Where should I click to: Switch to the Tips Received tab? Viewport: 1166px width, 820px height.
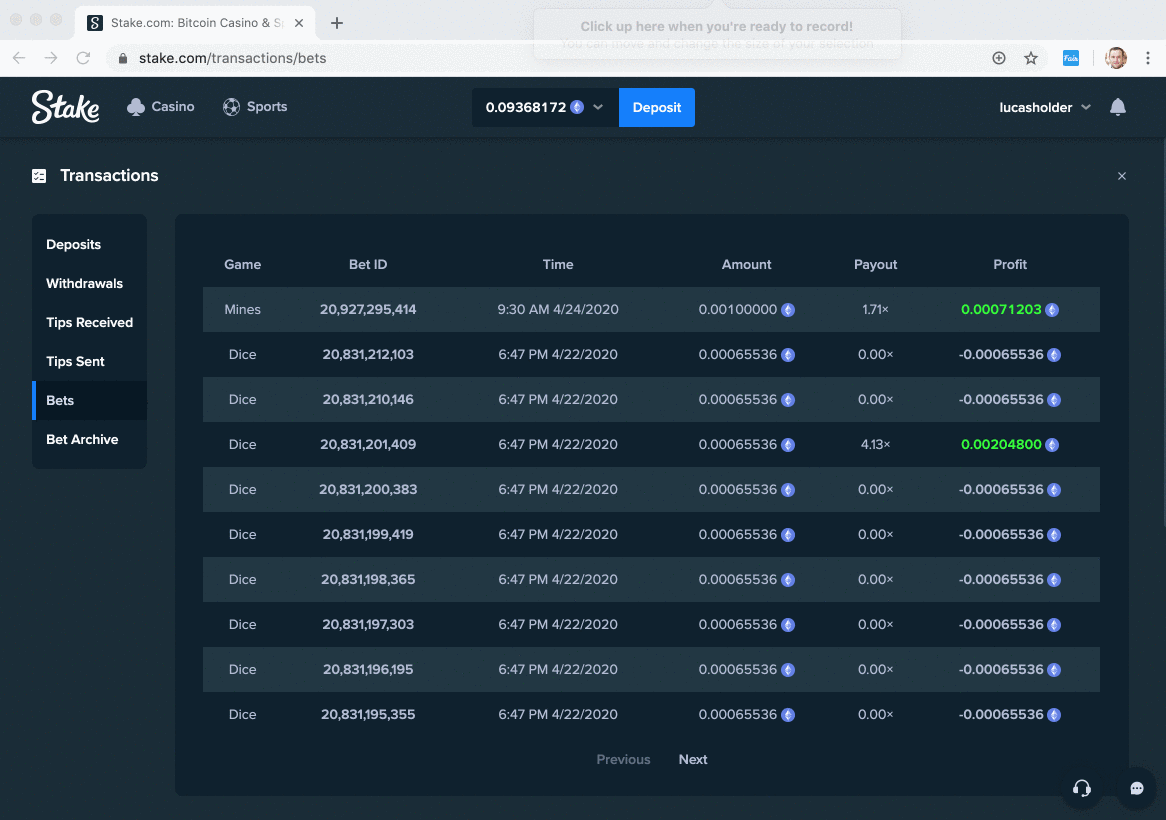pyautogui.click(x=89, y=323)
